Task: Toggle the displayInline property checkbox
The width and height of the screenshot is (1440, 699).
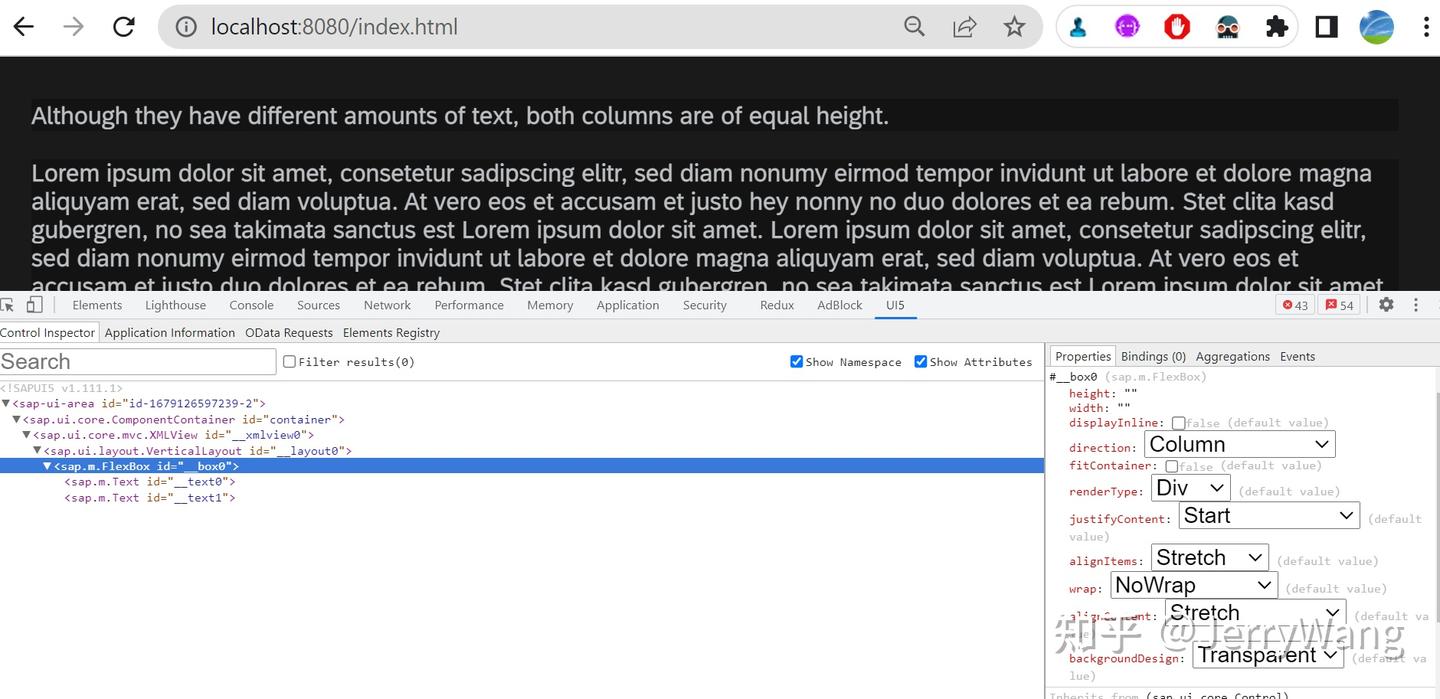Action: click(x=1178, y=423)
